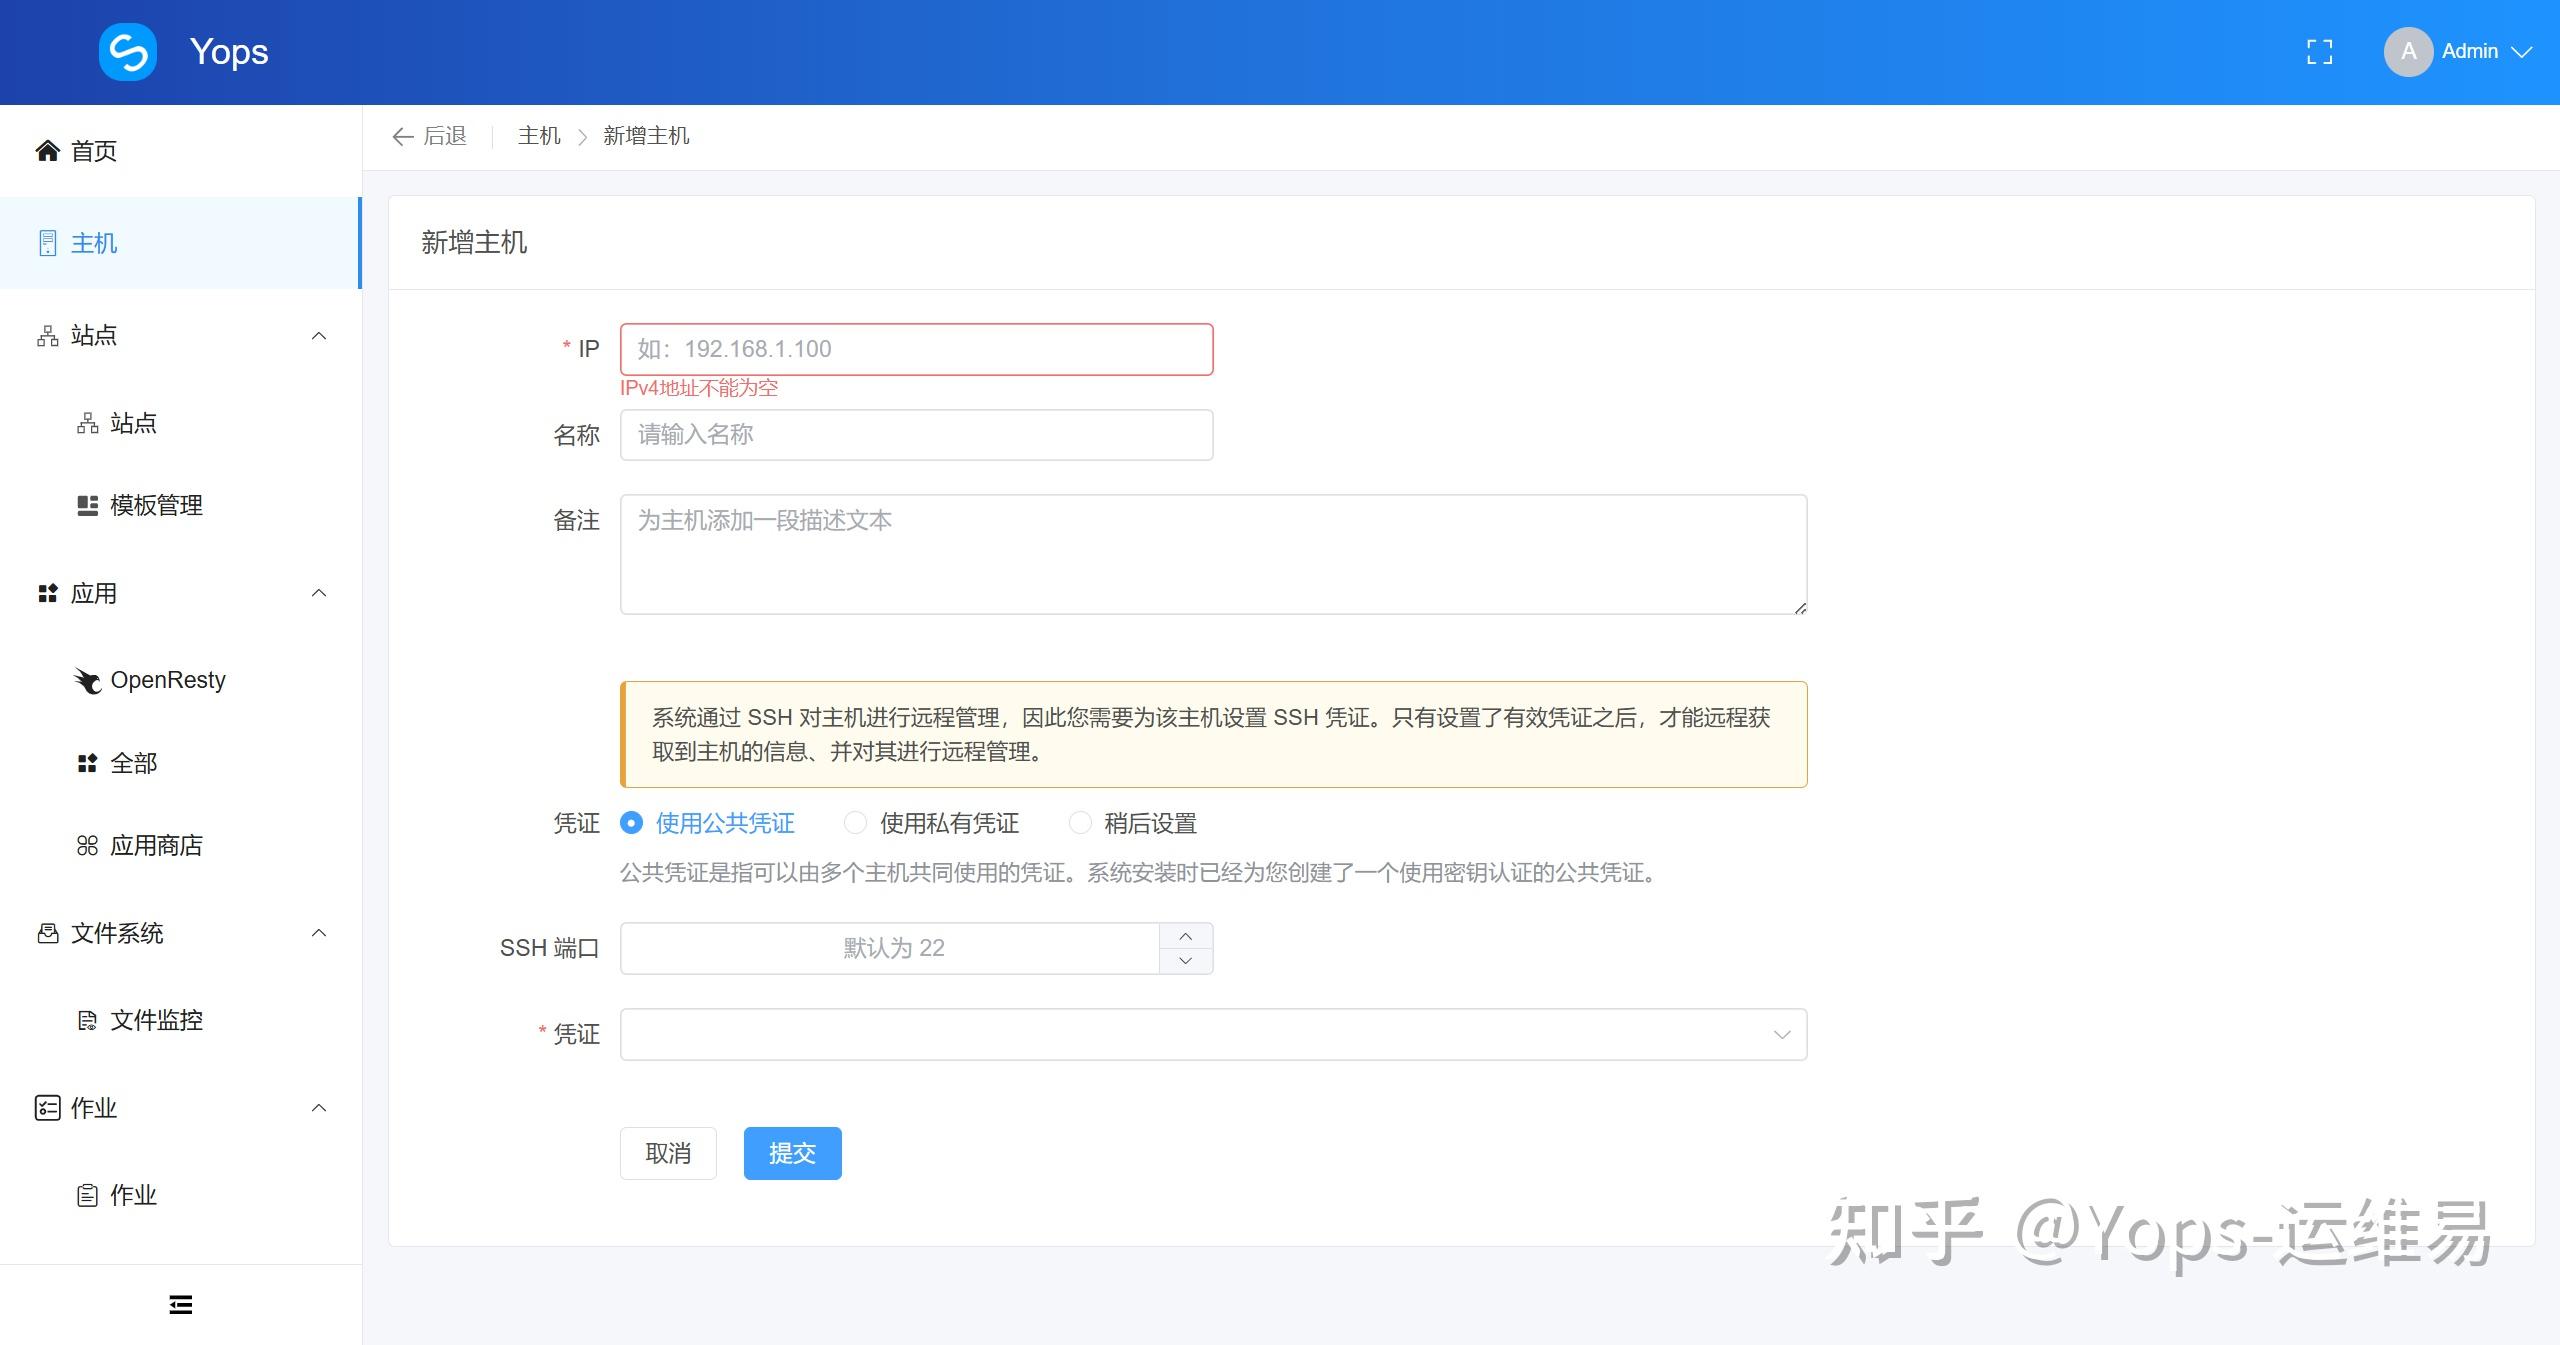Select 模板管理 under the 站点 section
This screenshot has height=1345, width=2560.
tap(155, 505)
